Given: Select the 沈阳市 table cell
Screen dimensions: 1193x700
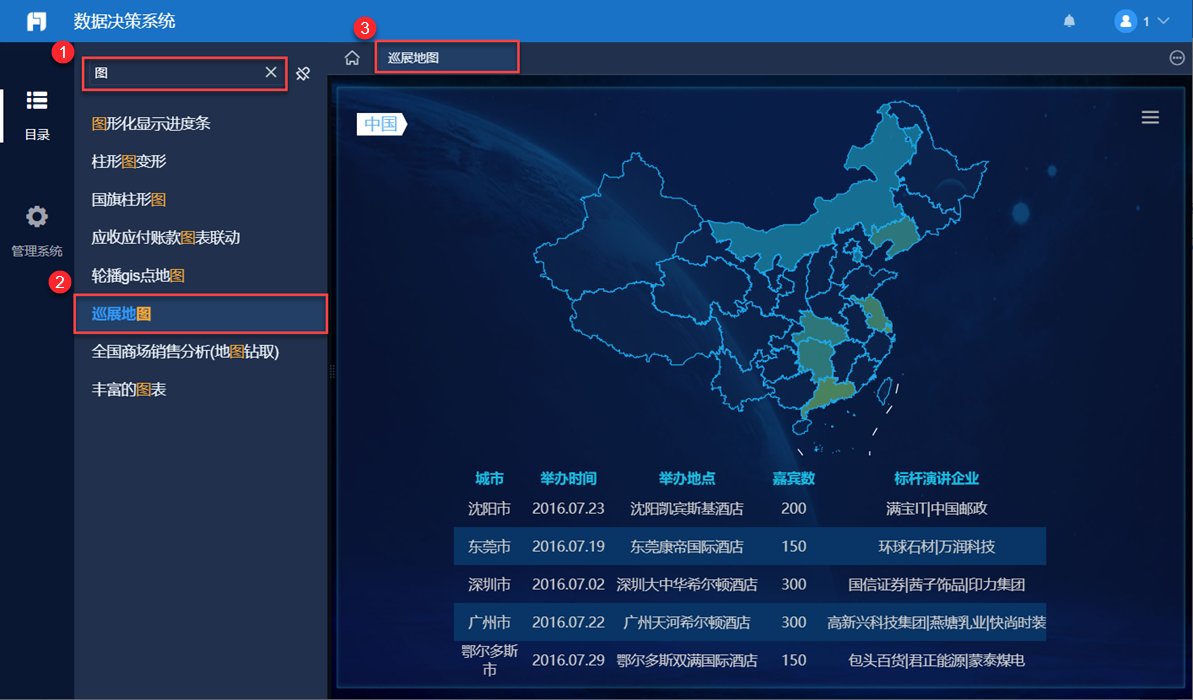Looking at the screenshot, I should (489, 508).
